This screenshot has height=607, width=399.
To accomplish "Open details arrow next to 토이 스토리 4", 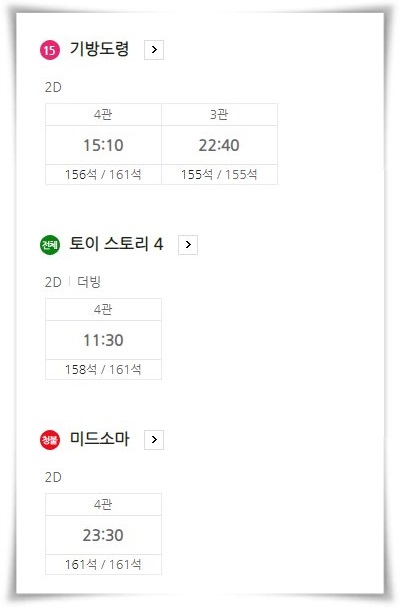I will 188,245.
